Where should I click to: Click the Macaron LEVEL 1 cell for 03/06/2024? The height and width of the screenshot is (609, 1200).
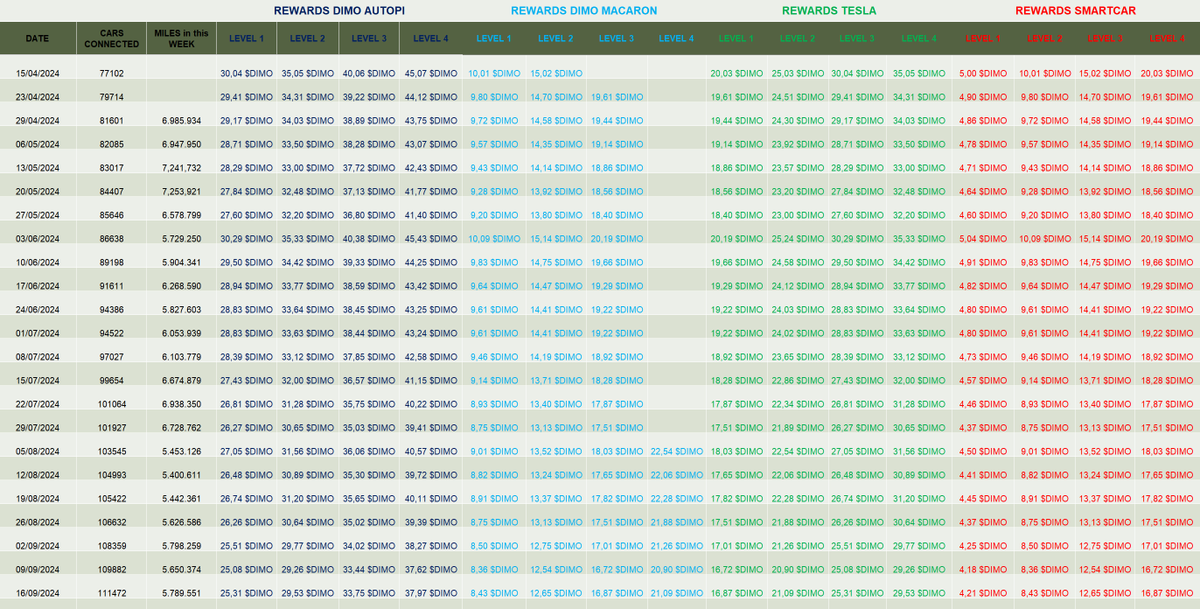click(x=492, y=239)
